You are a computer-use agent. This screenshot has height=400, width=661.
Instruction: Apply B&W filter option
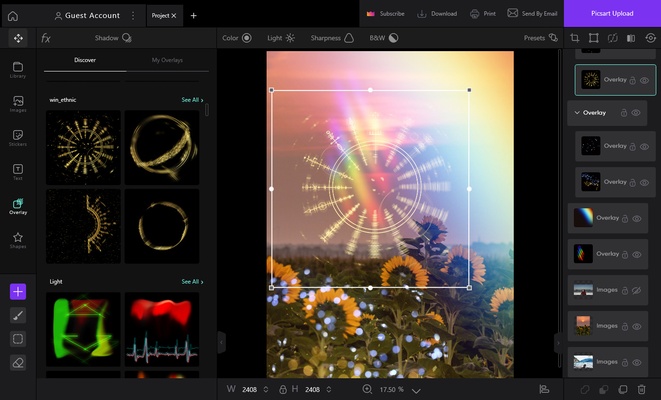tap(384, 38)
